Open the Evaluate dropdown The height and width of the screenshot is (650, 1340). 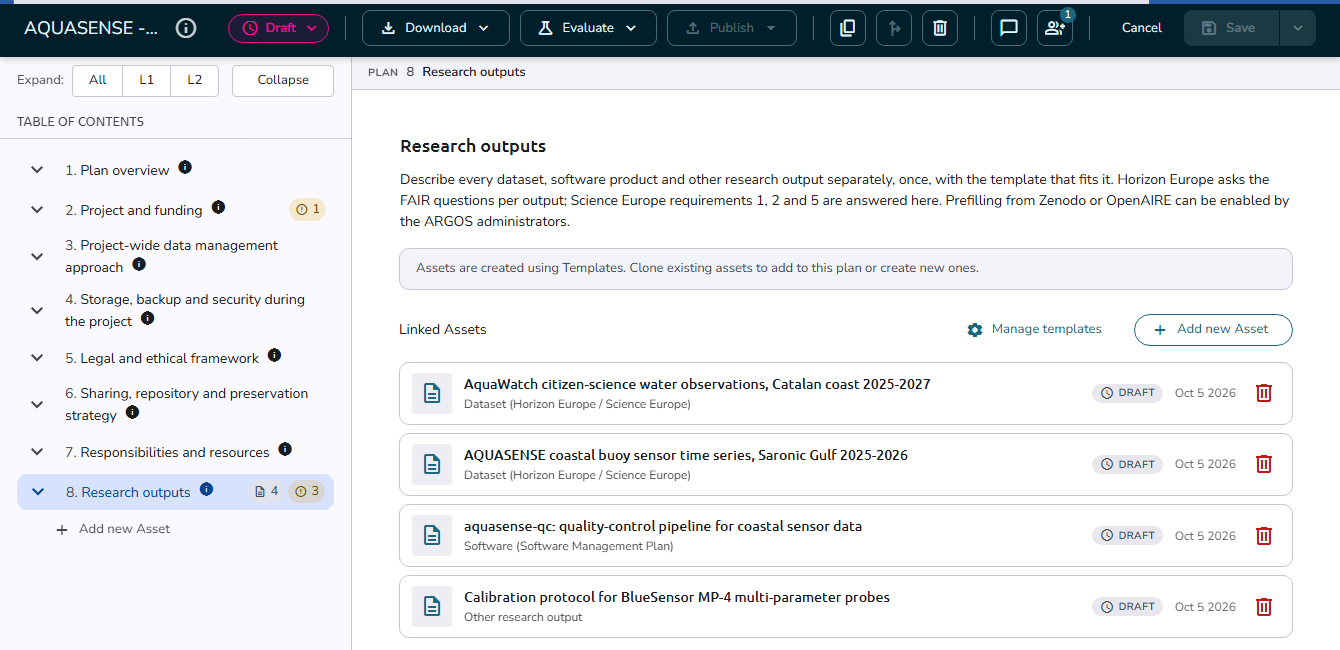(x=588, y=28)
